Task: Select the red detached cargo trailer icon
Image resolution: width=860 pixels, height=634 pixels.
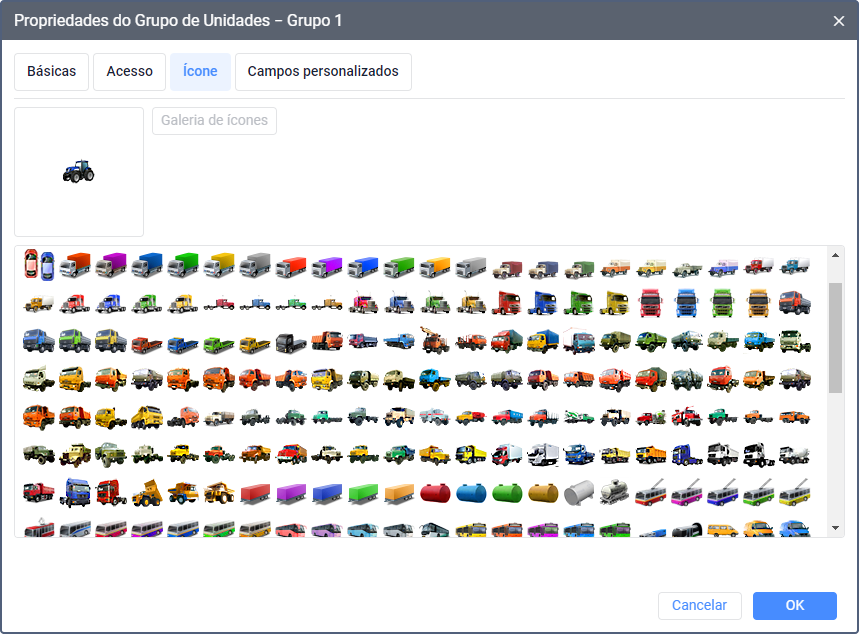Action: pyautogui.click(x=256, y=493)
